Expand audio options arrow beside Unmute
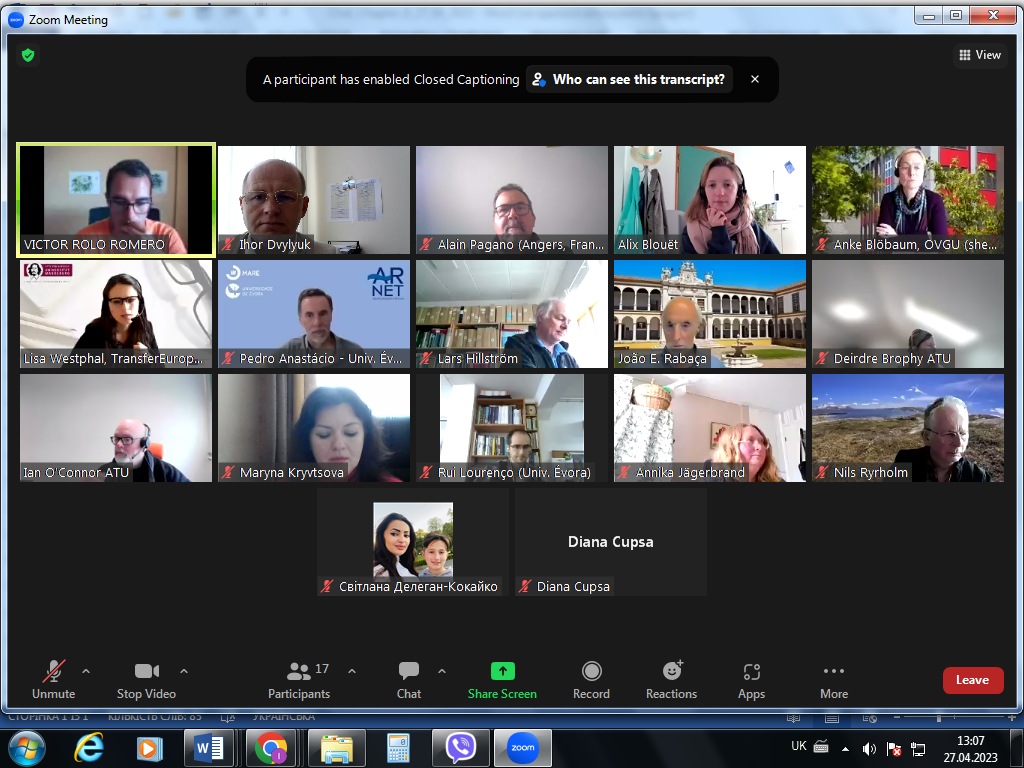The image size is (1024, 768). (85, 671)
